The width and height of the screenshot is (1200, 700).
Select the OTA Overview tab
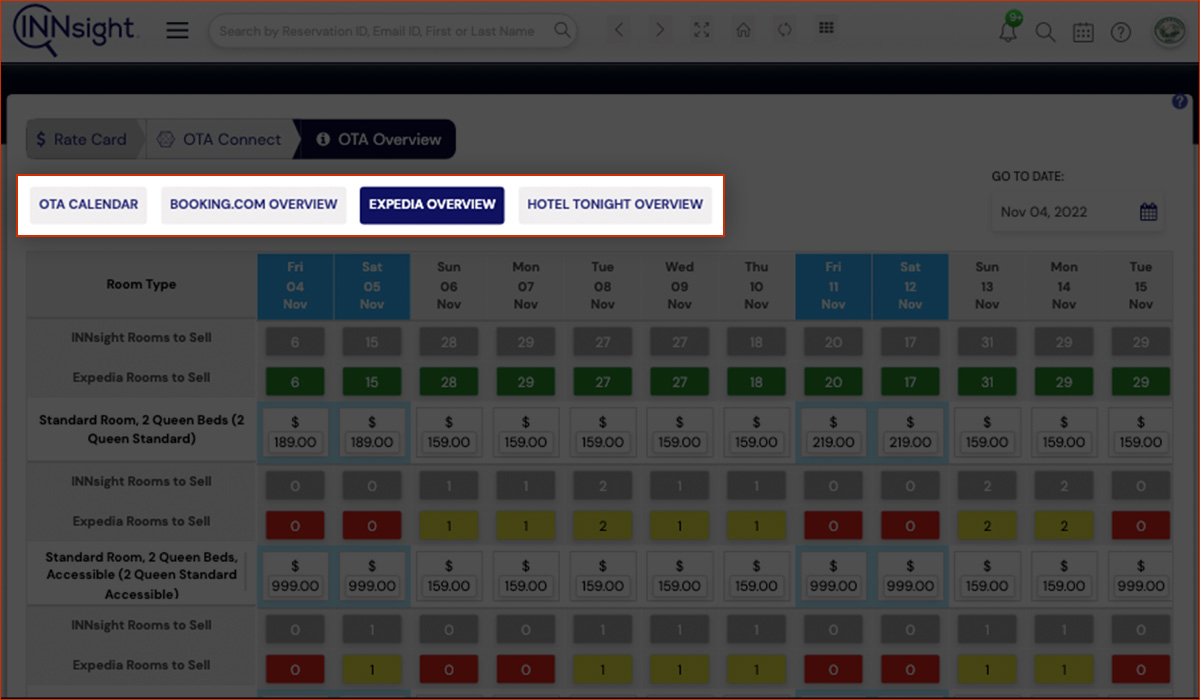(x=378, y=140)
